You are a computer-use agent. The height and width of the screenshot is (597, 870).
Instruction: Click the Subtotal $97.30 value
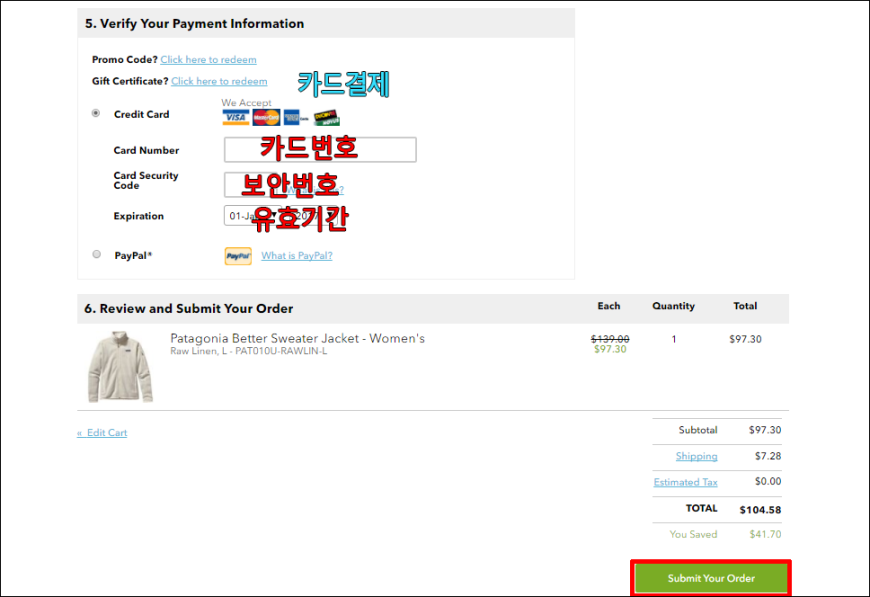pyautogui.click(x=765, y=430)
